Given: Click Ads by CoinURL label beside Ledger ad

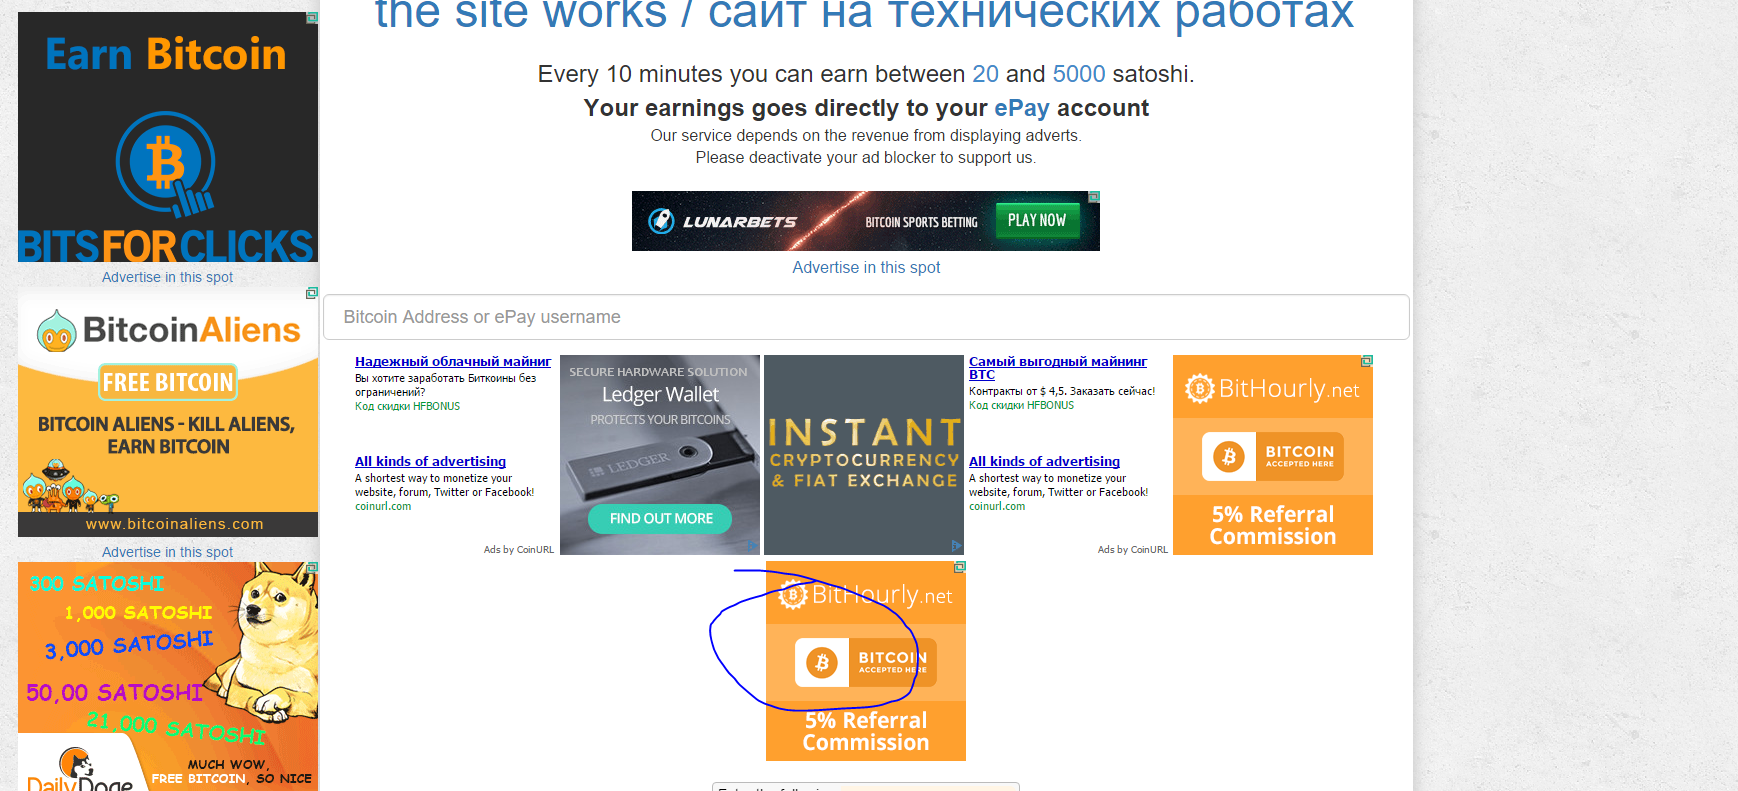Looking at the screenshot, I should (x=519, y=549).
